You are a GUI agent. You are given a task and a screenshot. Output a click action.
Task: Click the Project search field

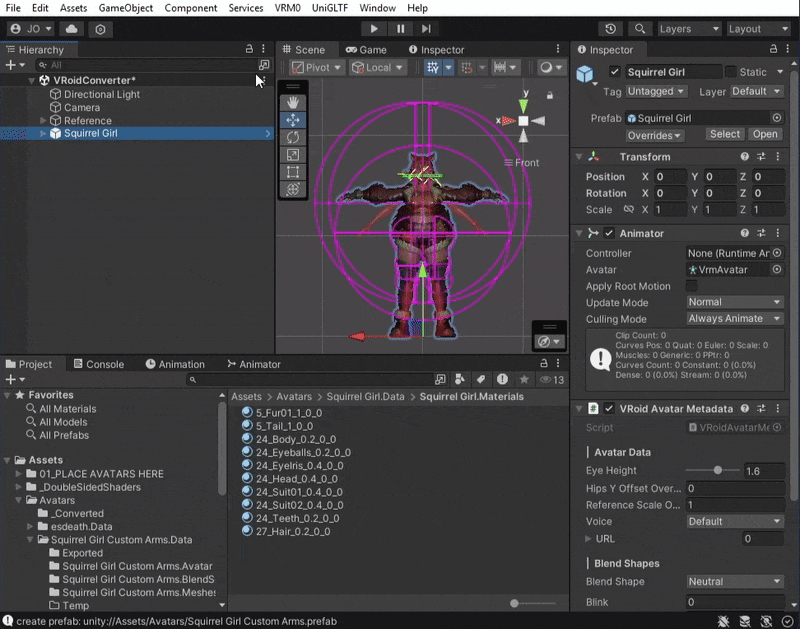(310, 380)
